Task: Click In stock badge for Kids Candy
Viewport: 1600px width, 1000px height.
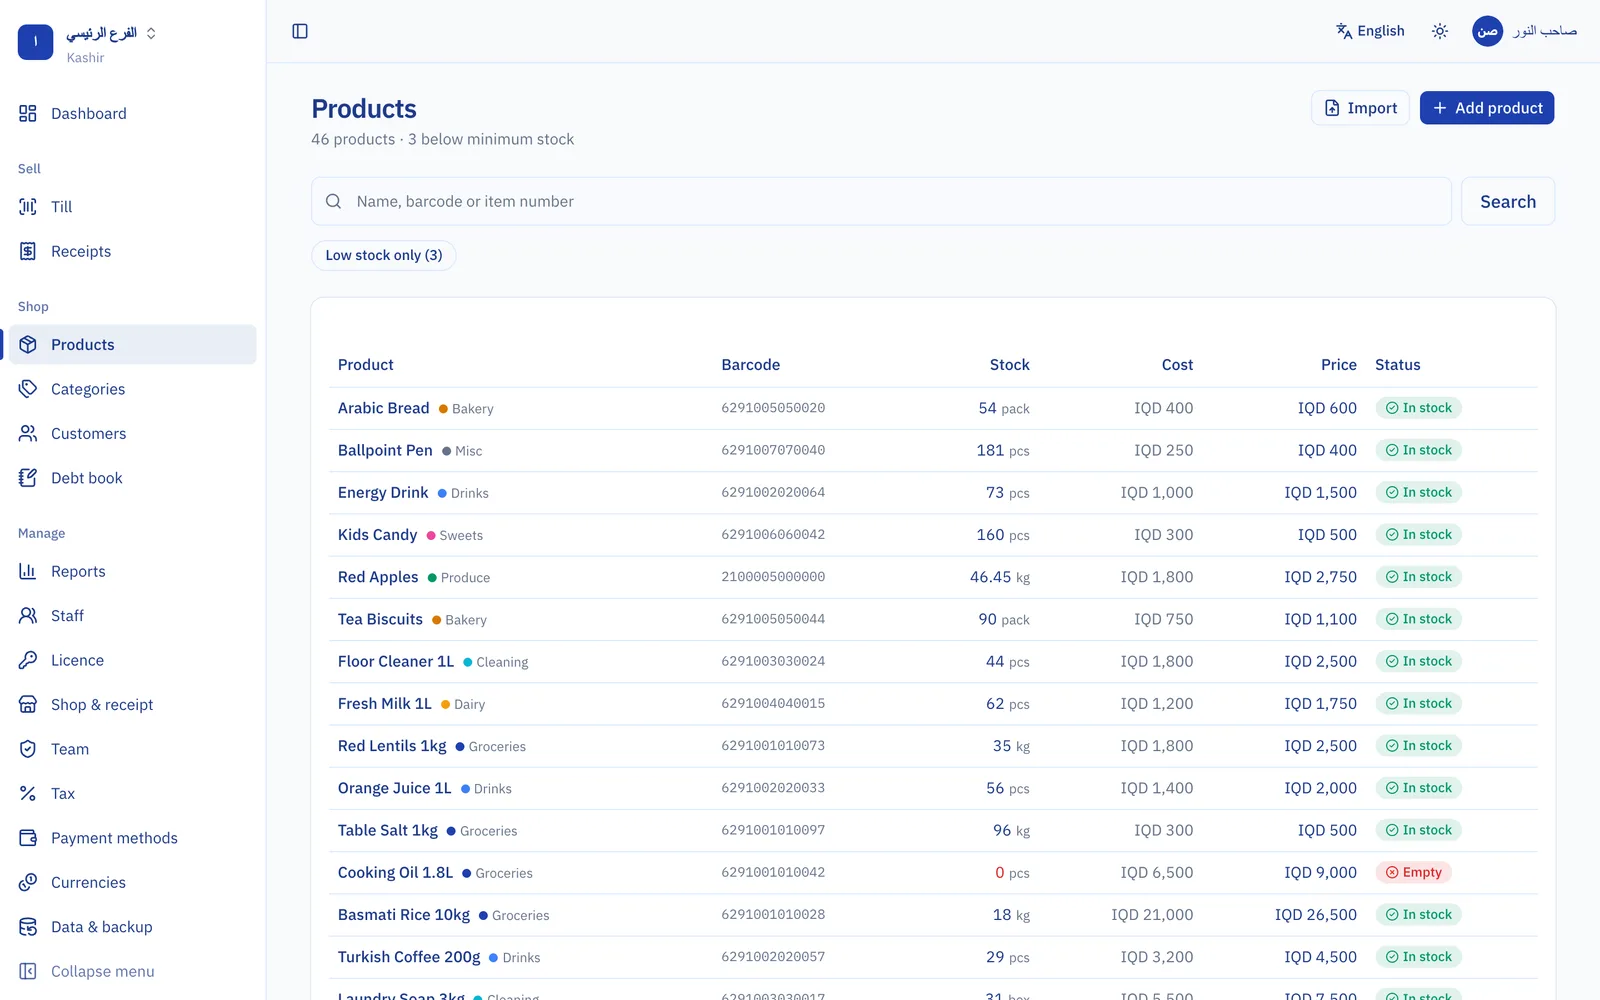Action: [1418, 535]
